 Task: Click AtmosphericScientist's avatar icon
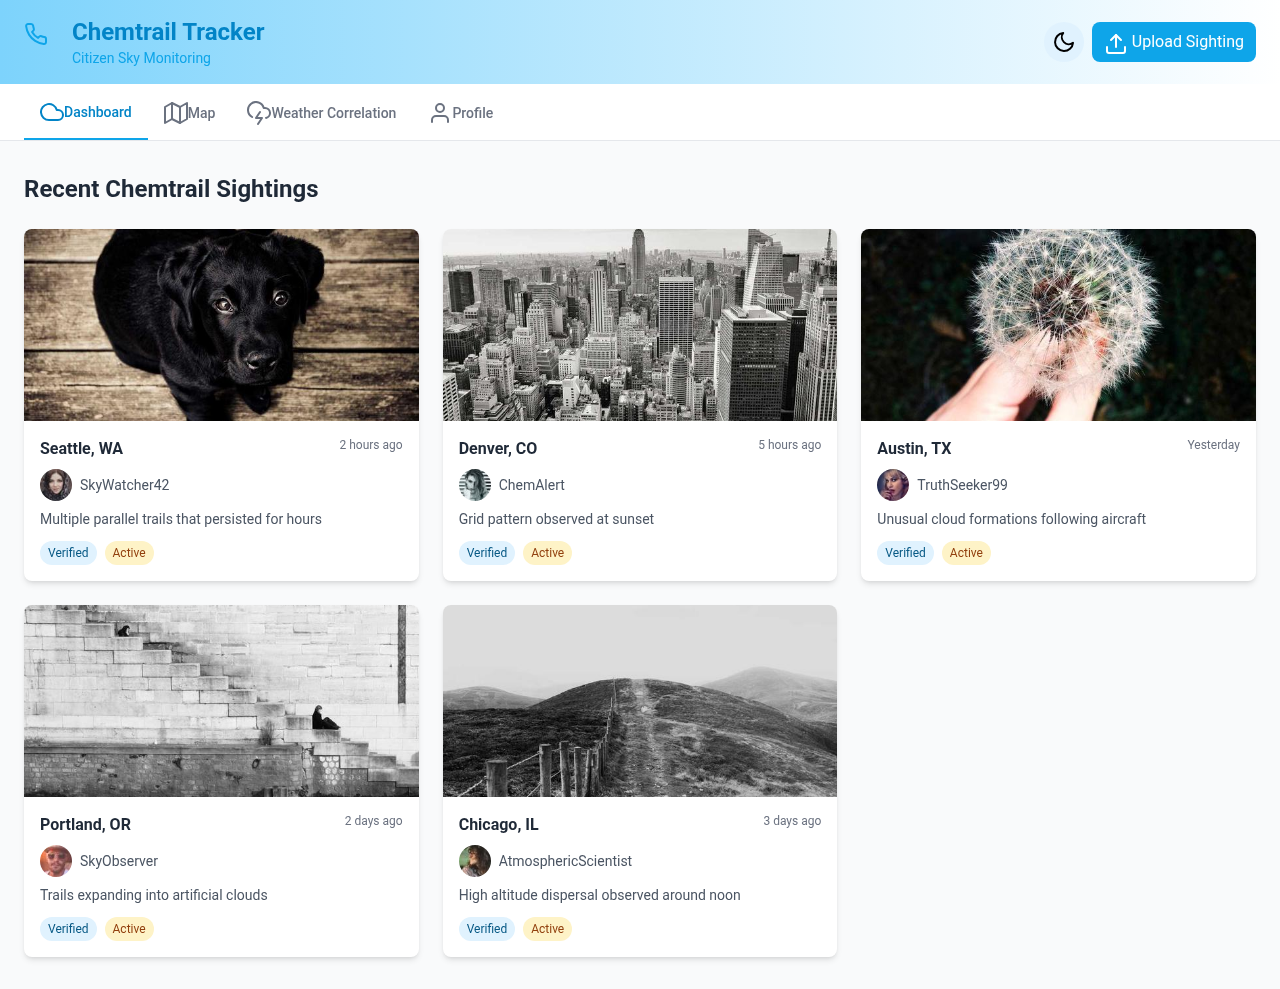(x=475, y=861)
